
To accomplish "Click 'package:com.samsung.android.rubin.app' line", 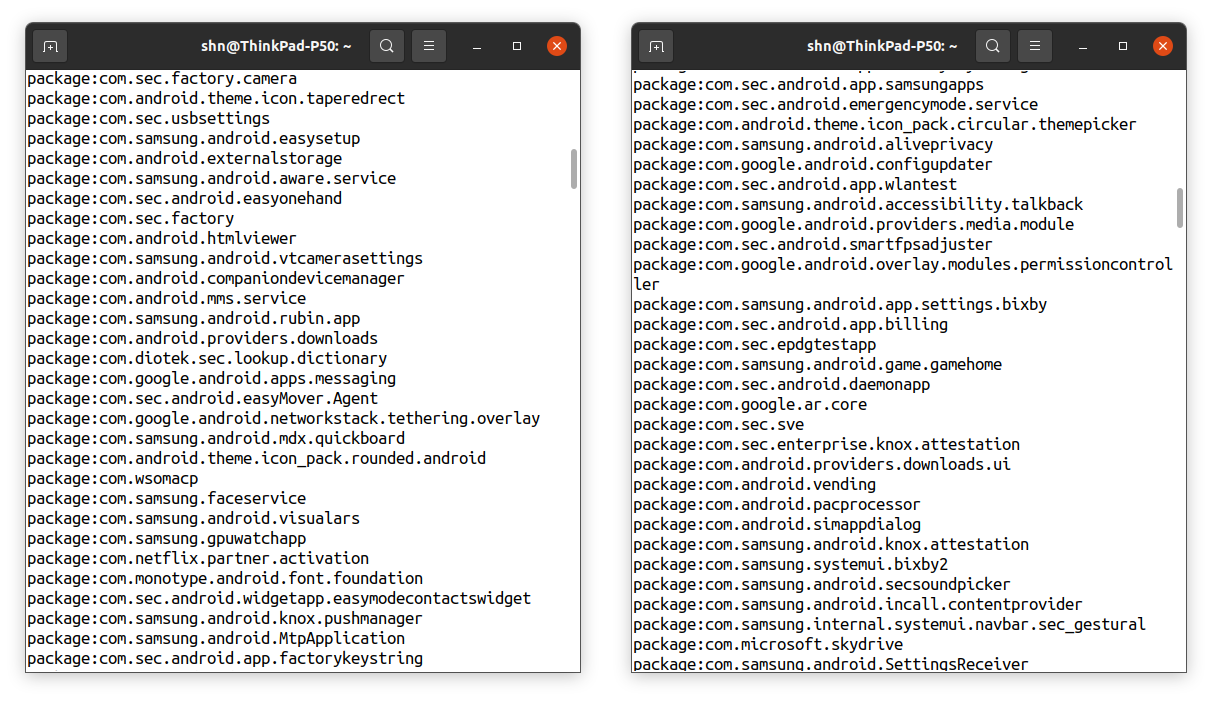I will coord(194,318).
